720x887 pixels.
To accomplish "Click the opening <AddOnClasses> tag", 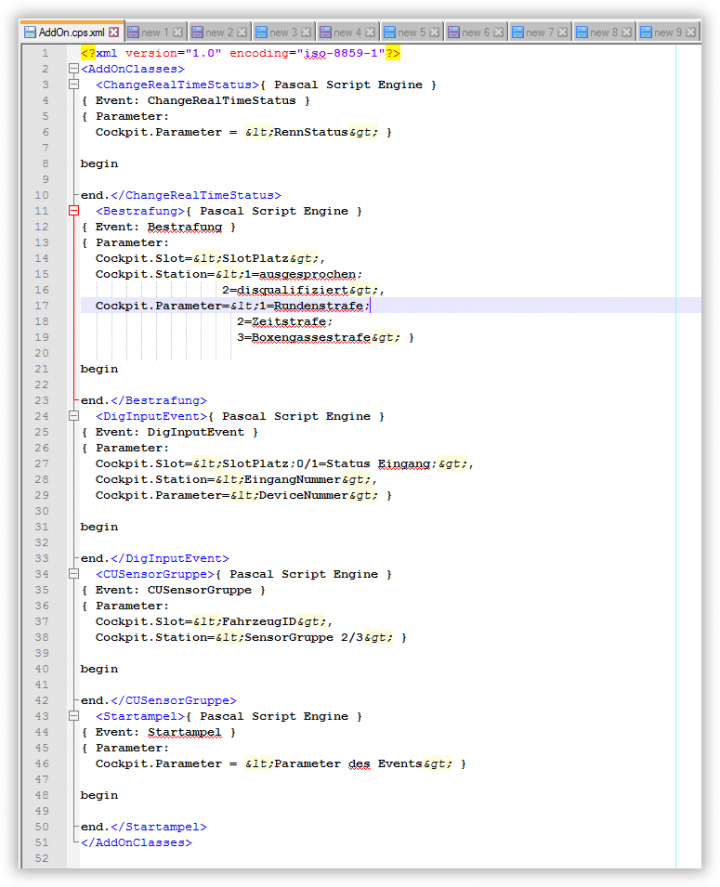I will pos(133,69).
